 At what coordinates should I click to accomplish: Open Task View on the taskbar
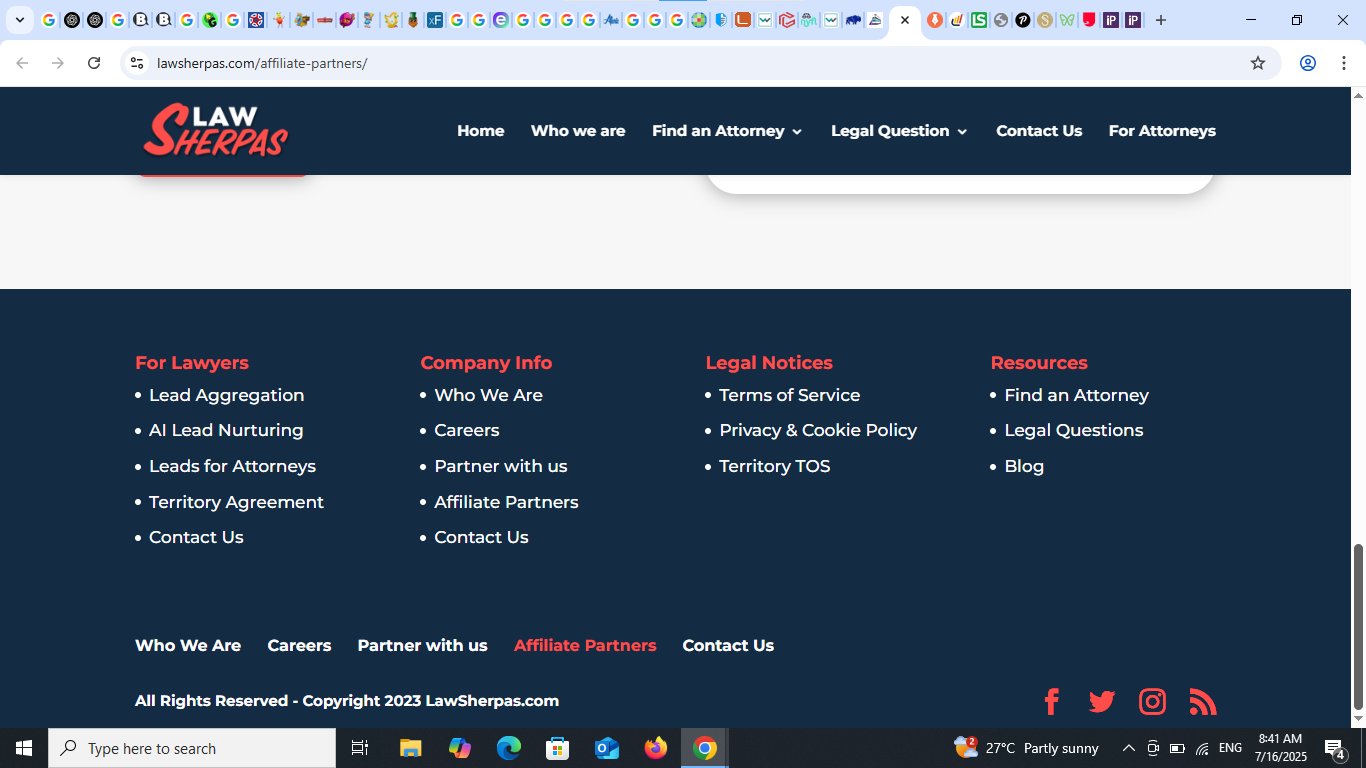point(360,748)
